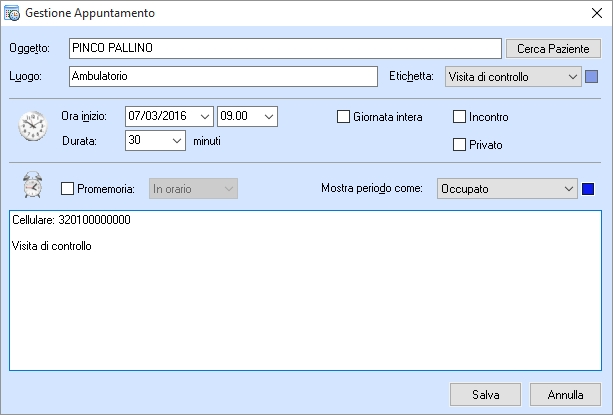Click the Durata label
The width and height of the screenshot is (613, 415).
(x=79, y=141)
